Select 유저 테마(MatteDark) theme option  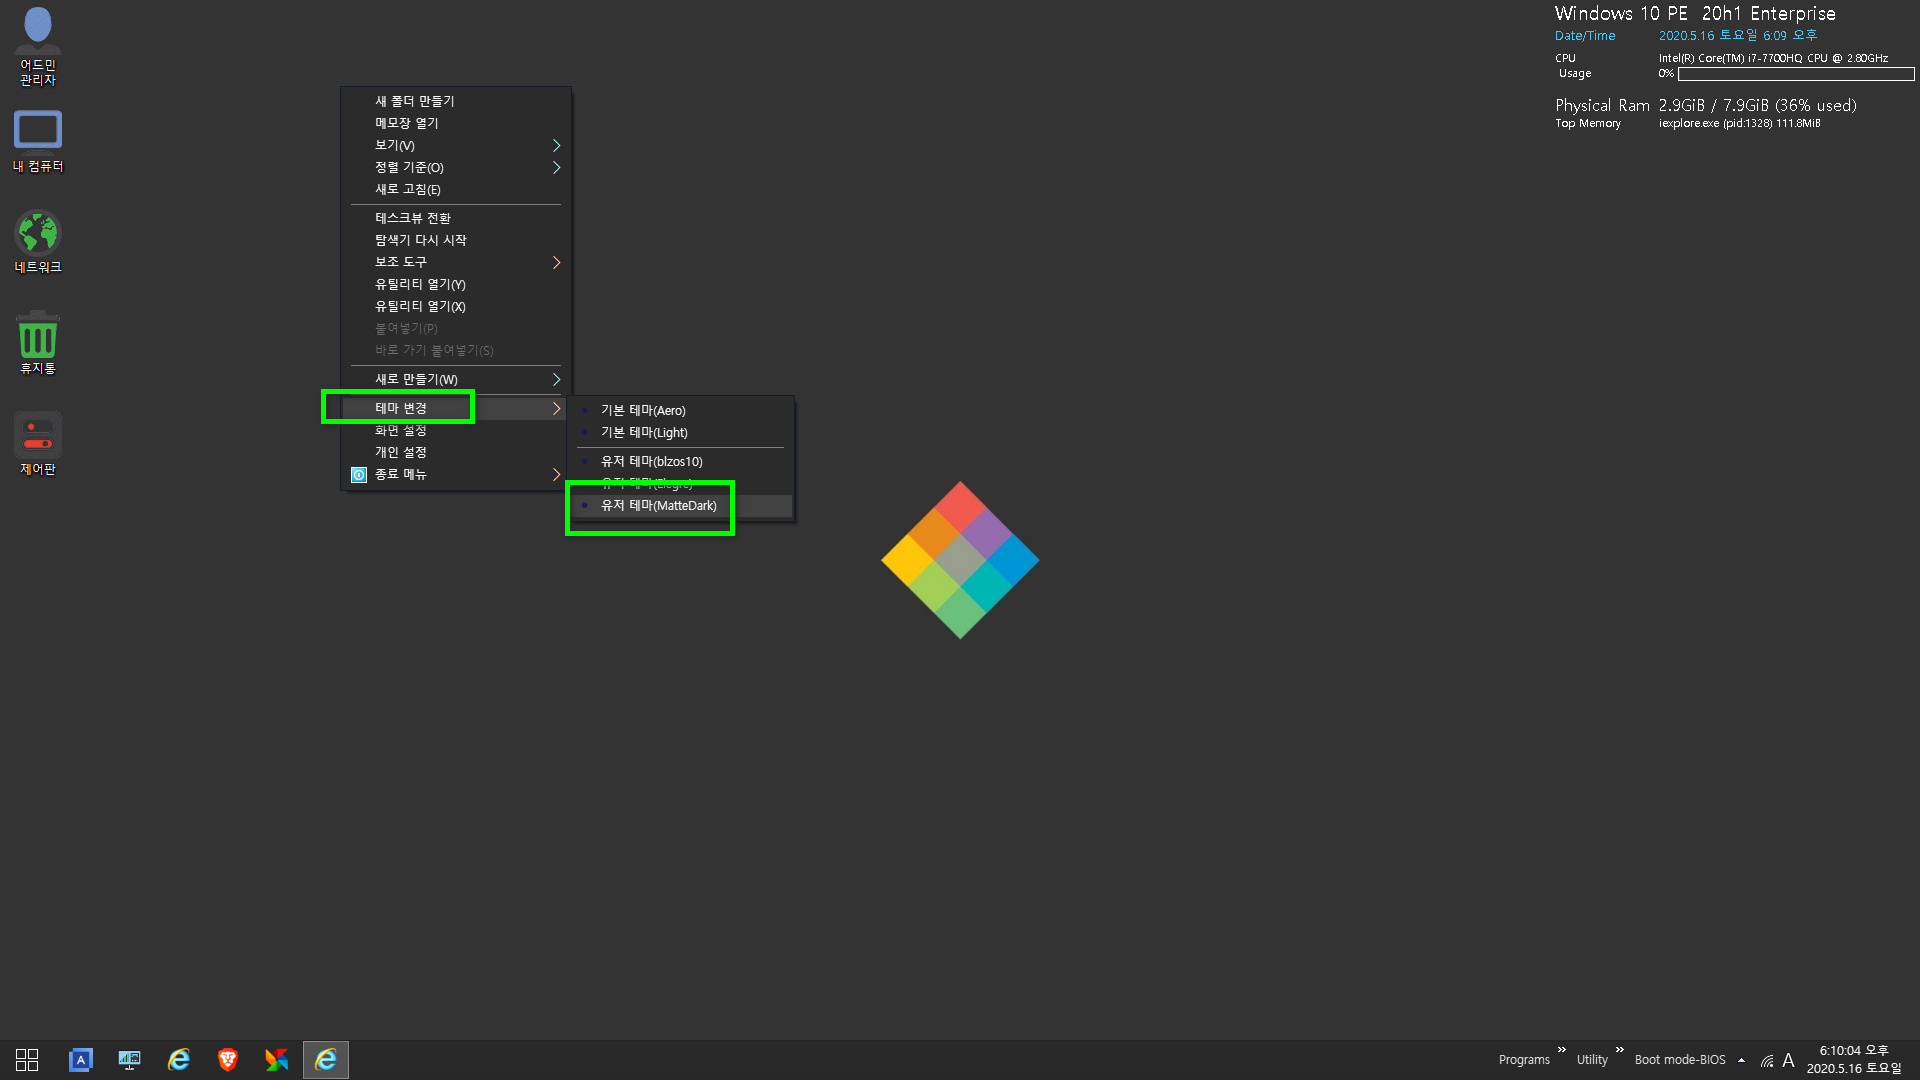tap(682, 506)
